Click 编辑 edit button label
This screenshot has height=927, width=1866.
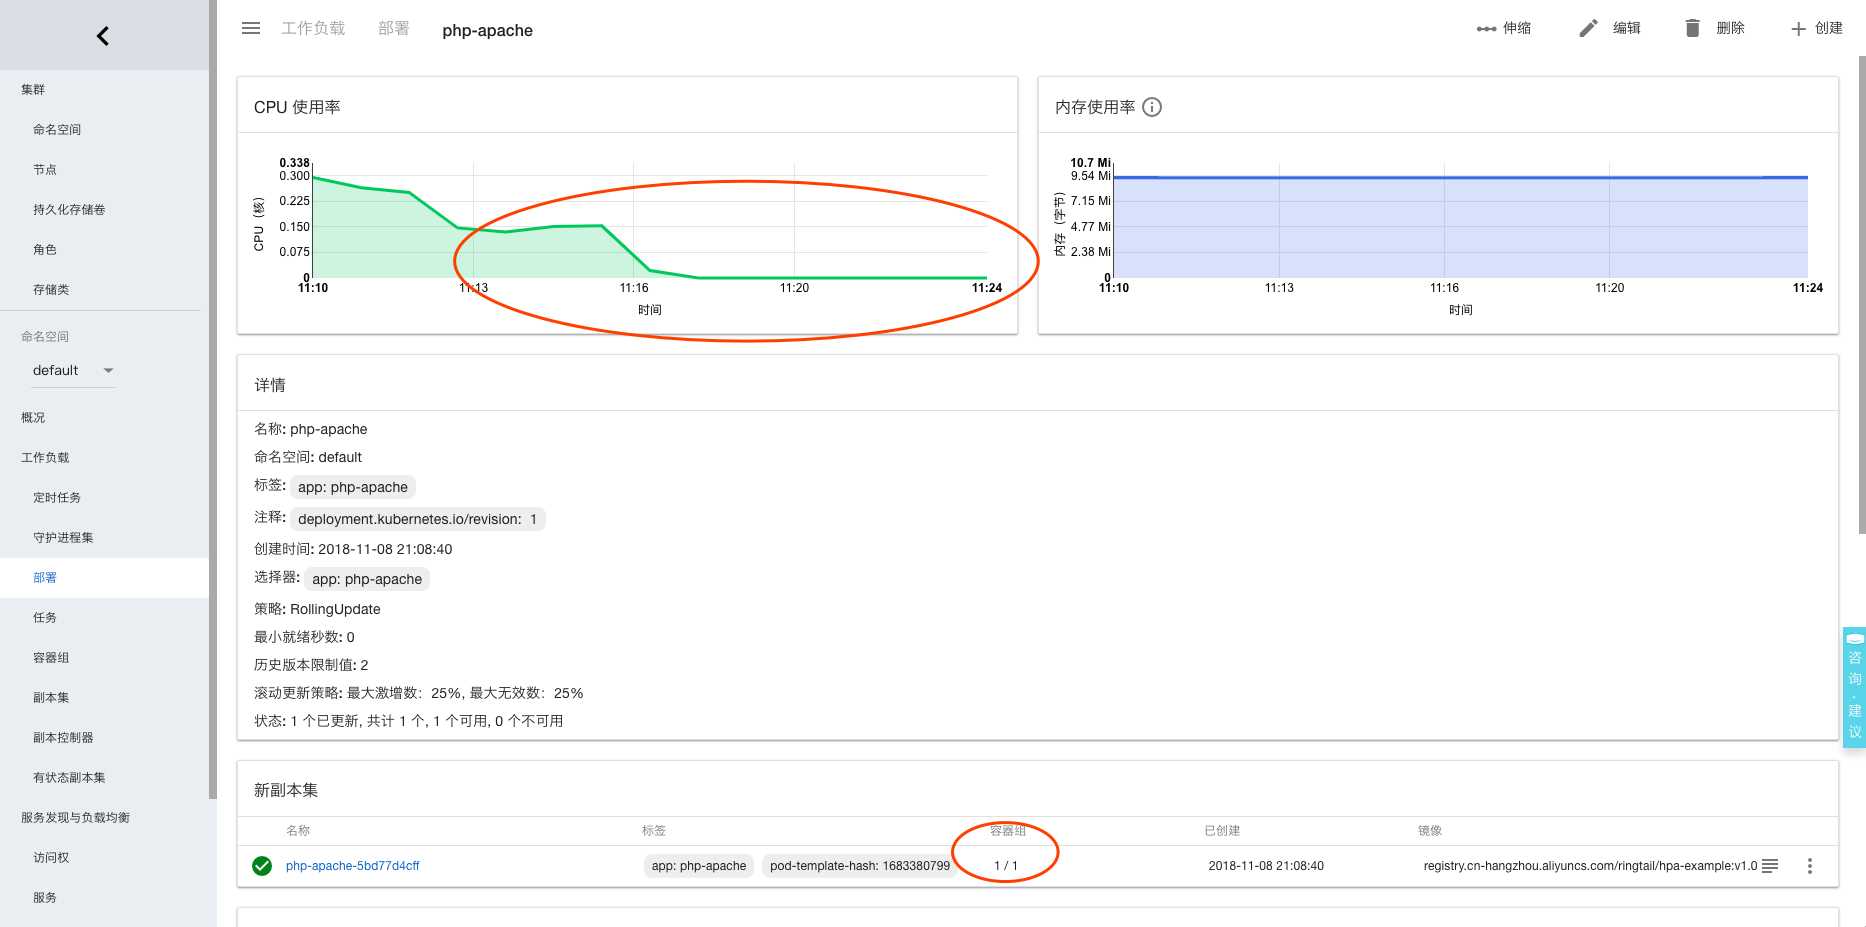(x=1627, y=28)
